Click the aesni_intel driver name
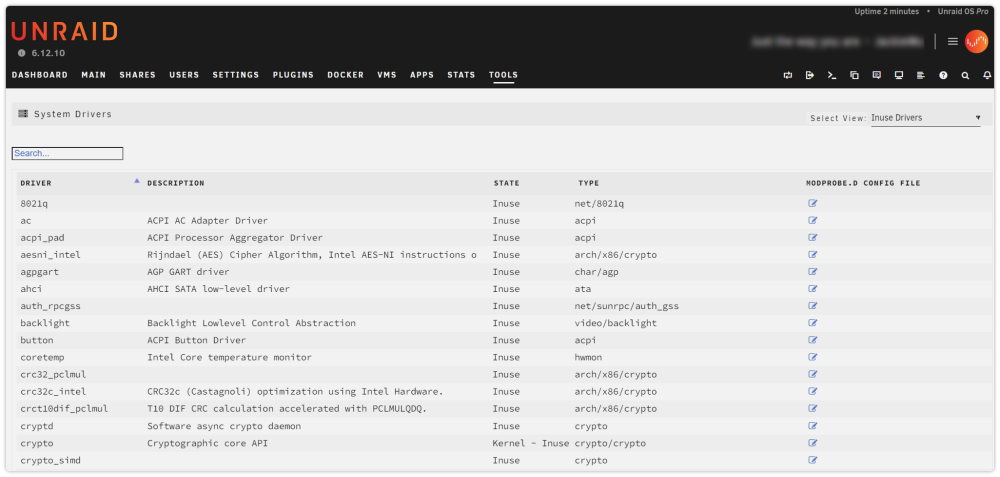This screenshot has width=1000, height=477. (x=50, y=254)
